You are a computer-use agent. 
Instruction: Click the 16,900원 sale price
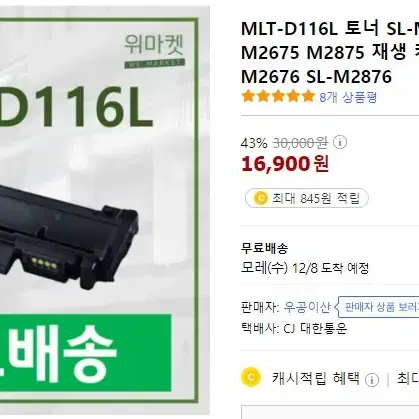coord(285,164)
